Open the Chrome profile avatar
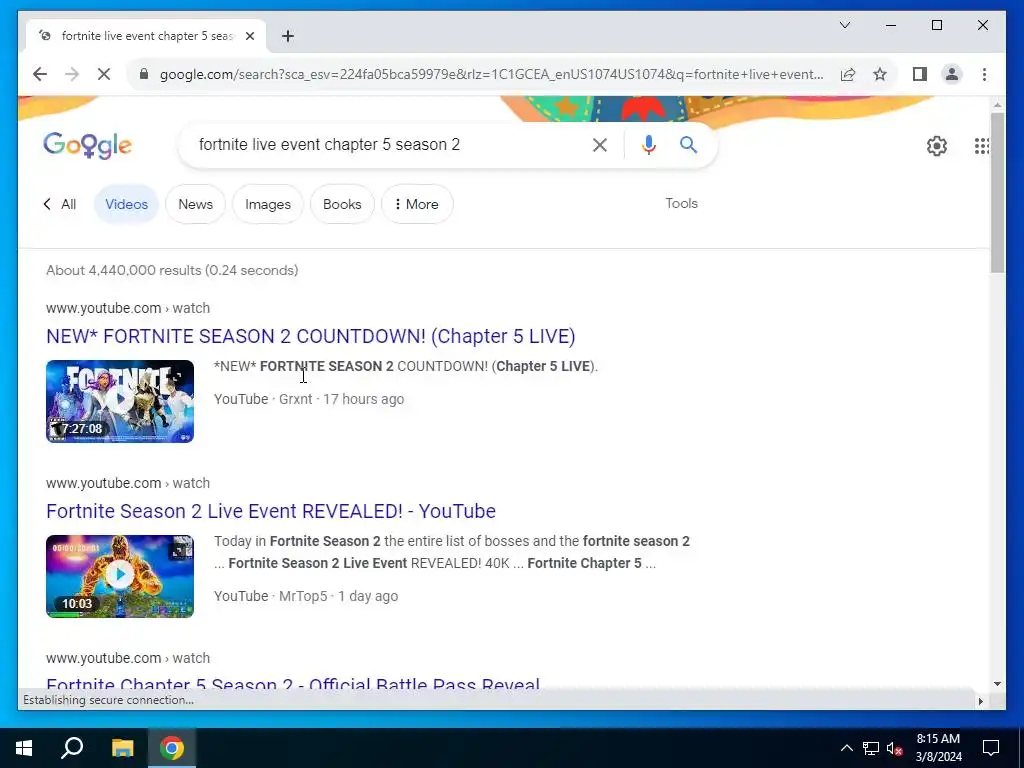The height and width of the screenshot is (768, 1024). [952, 74]
